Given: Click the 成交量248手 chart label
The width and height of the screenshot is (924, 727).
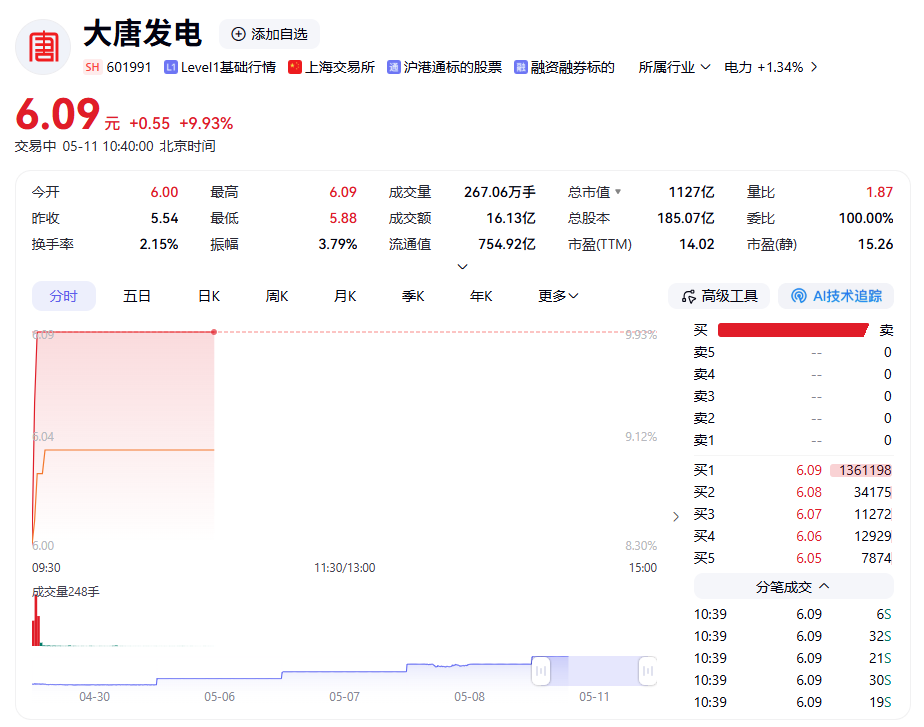Looking at the screenshot, I should (x=65, y=591).
